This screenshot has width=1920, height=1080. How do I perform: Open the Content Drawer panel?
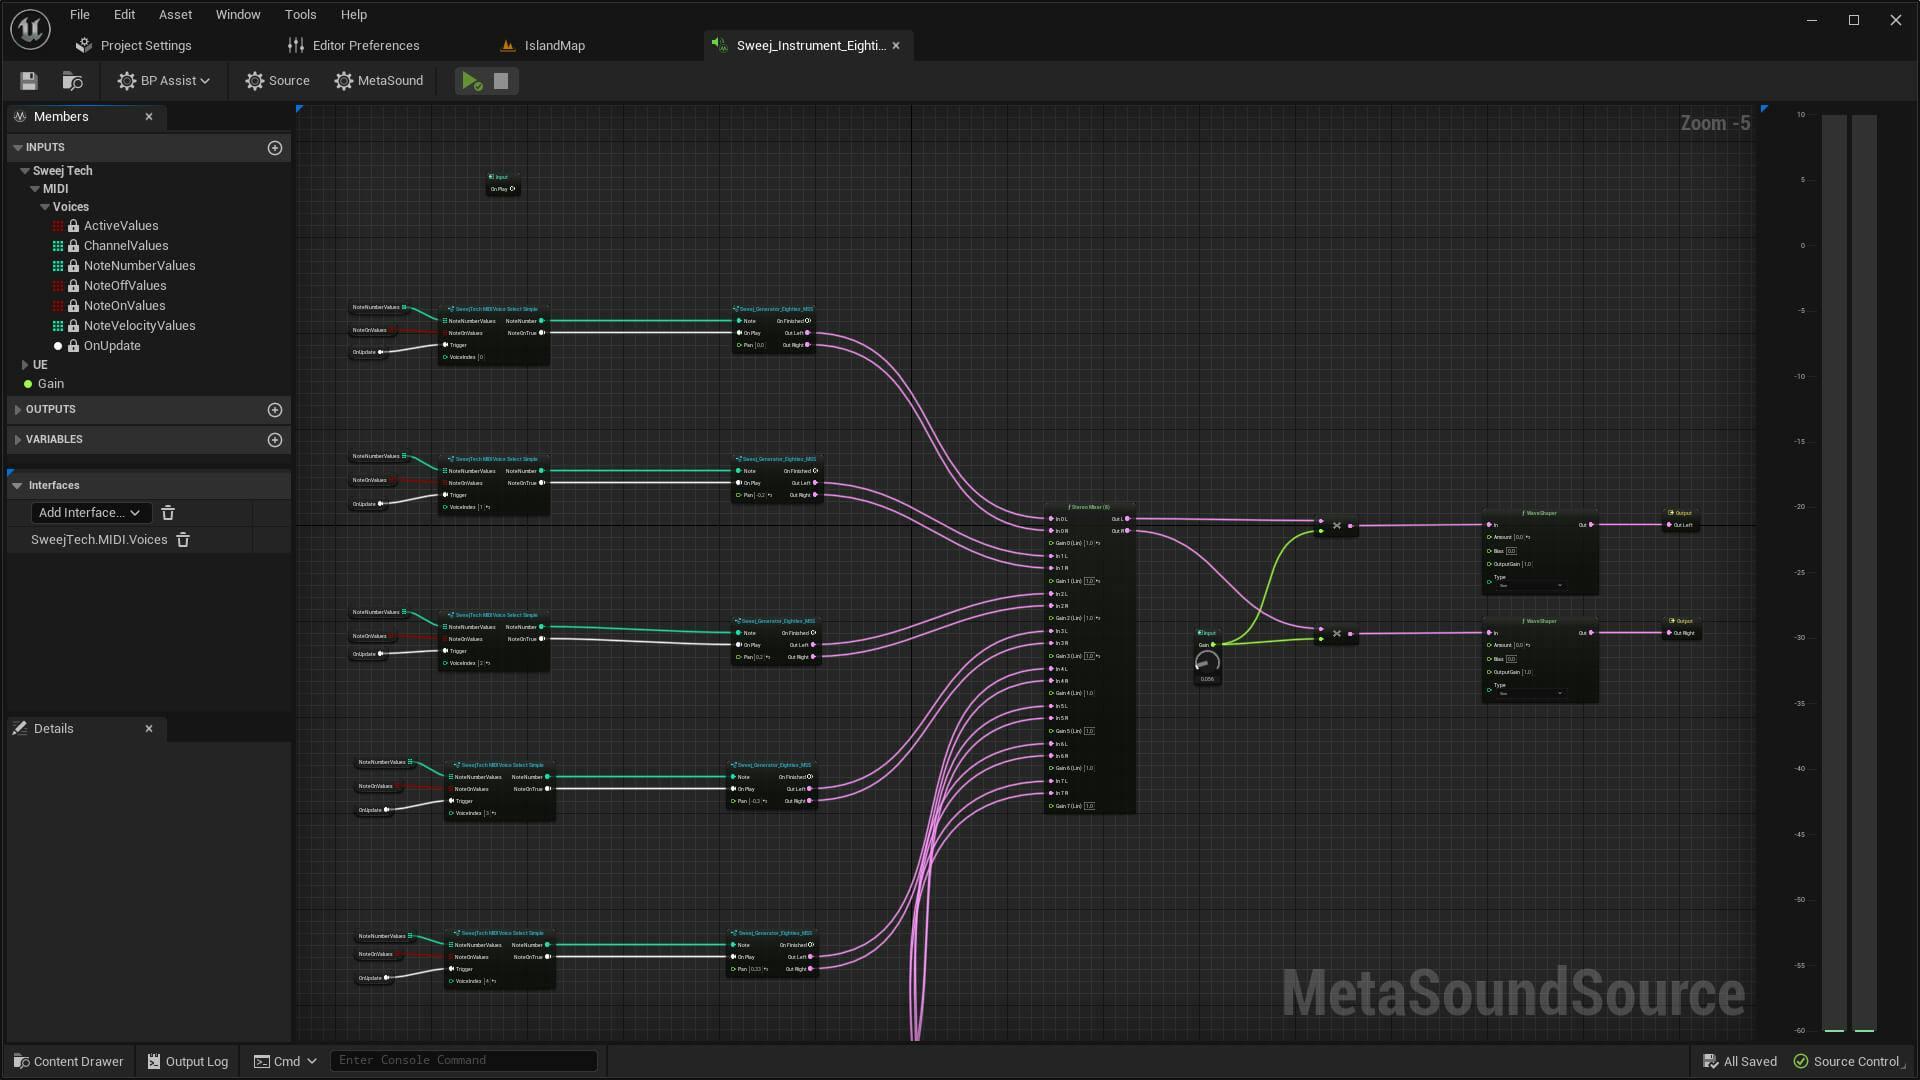pyautogui.click(x=70, y=1060)
